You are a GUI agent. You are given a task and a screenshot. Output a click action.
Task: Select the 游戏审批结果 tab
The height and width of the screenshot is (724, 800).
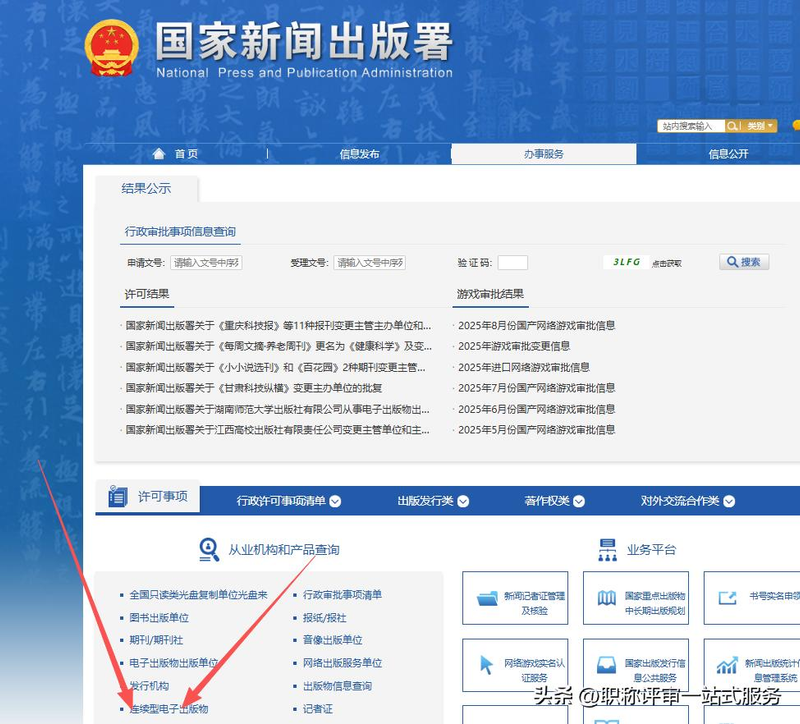tap(493, 291)
